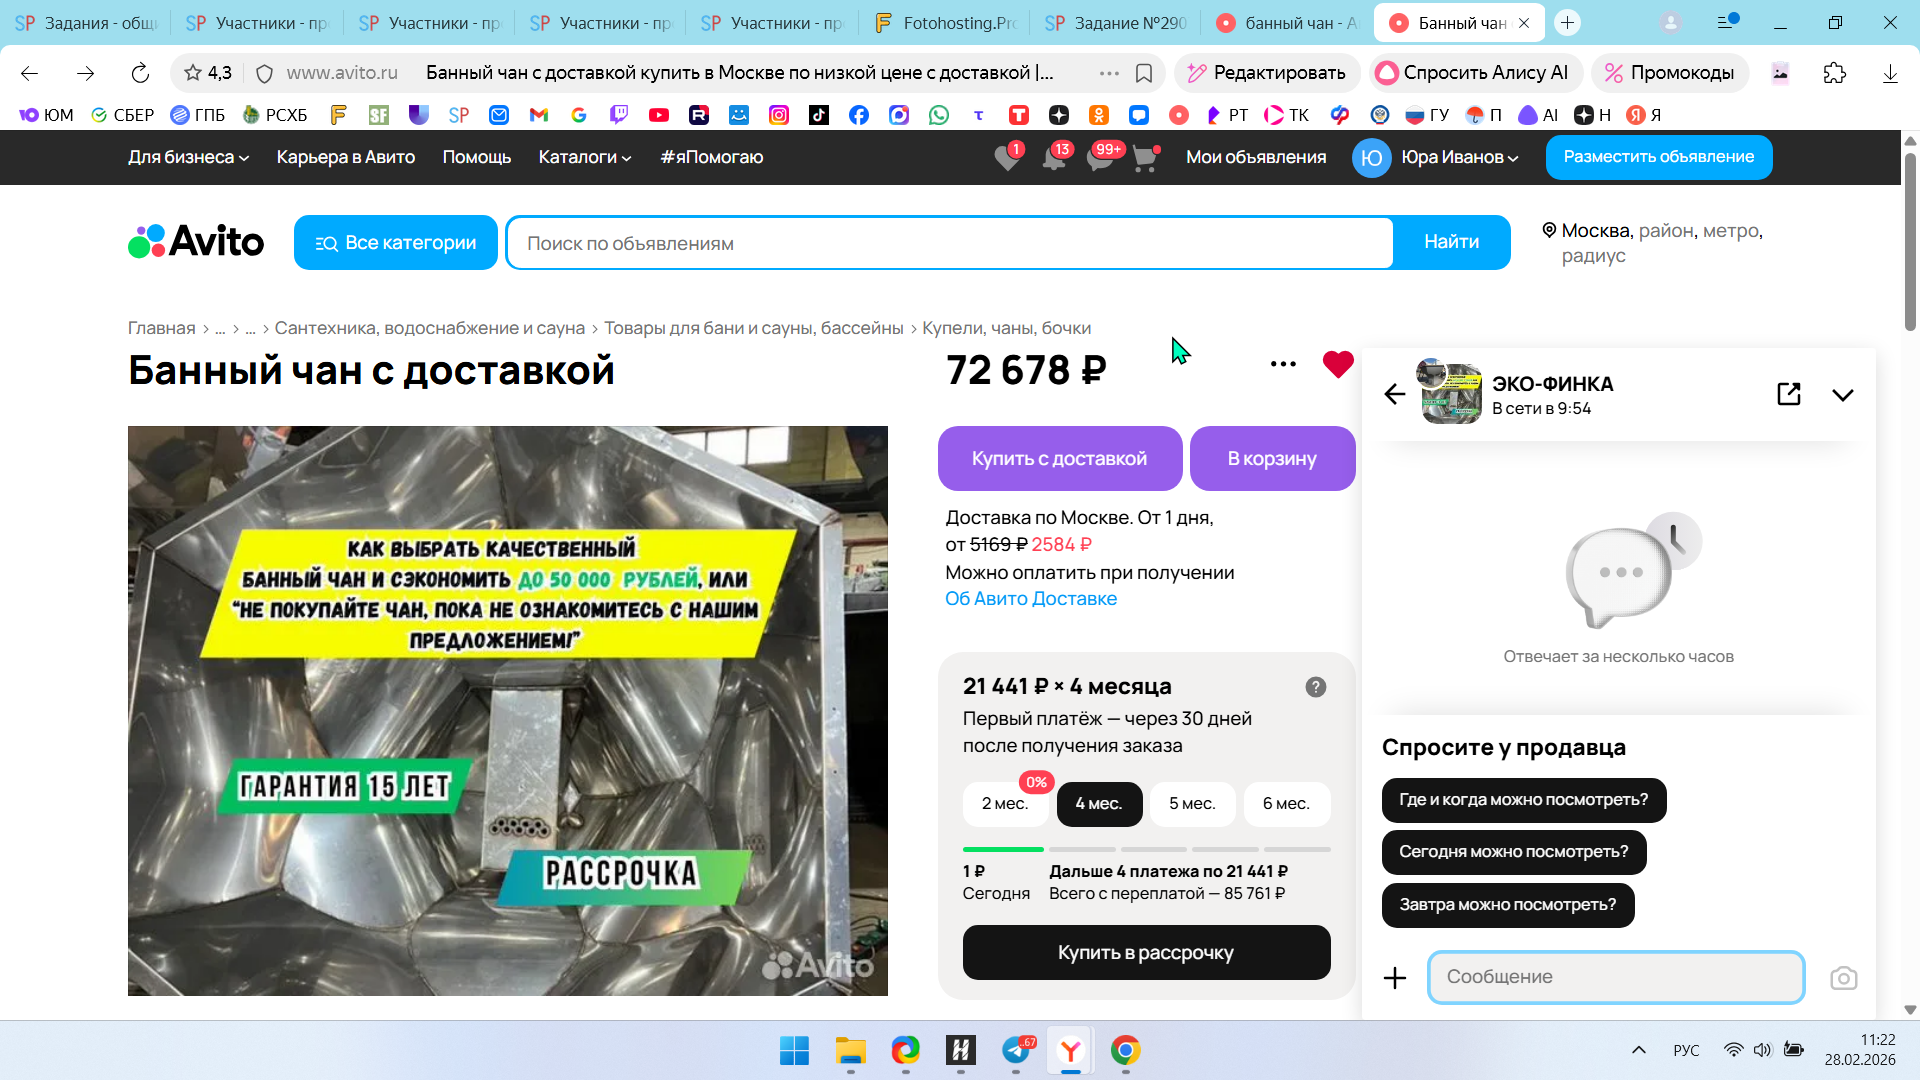Select the 6 мес. installment option
Screen dimensions: 1920x1080
1286,804
